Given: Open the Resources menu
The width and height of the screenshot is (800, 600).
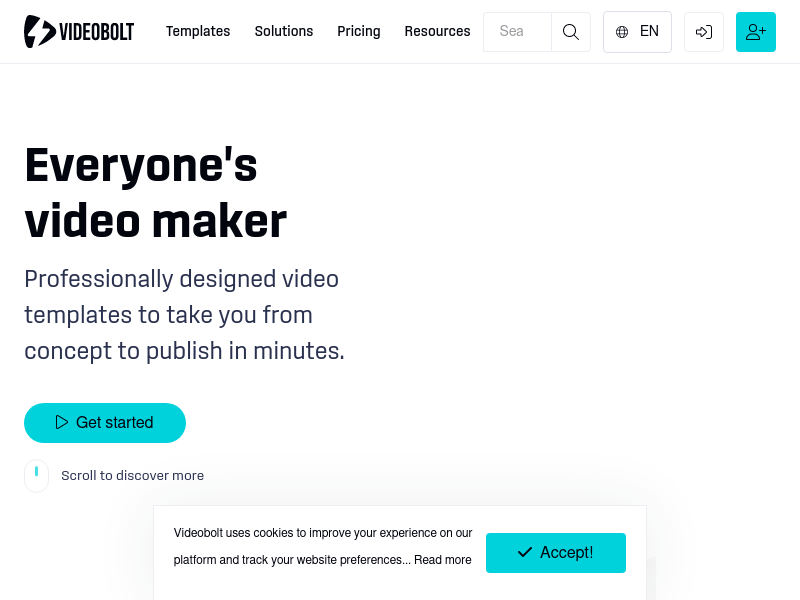Looking at the screenshot, I should [437, 32].
